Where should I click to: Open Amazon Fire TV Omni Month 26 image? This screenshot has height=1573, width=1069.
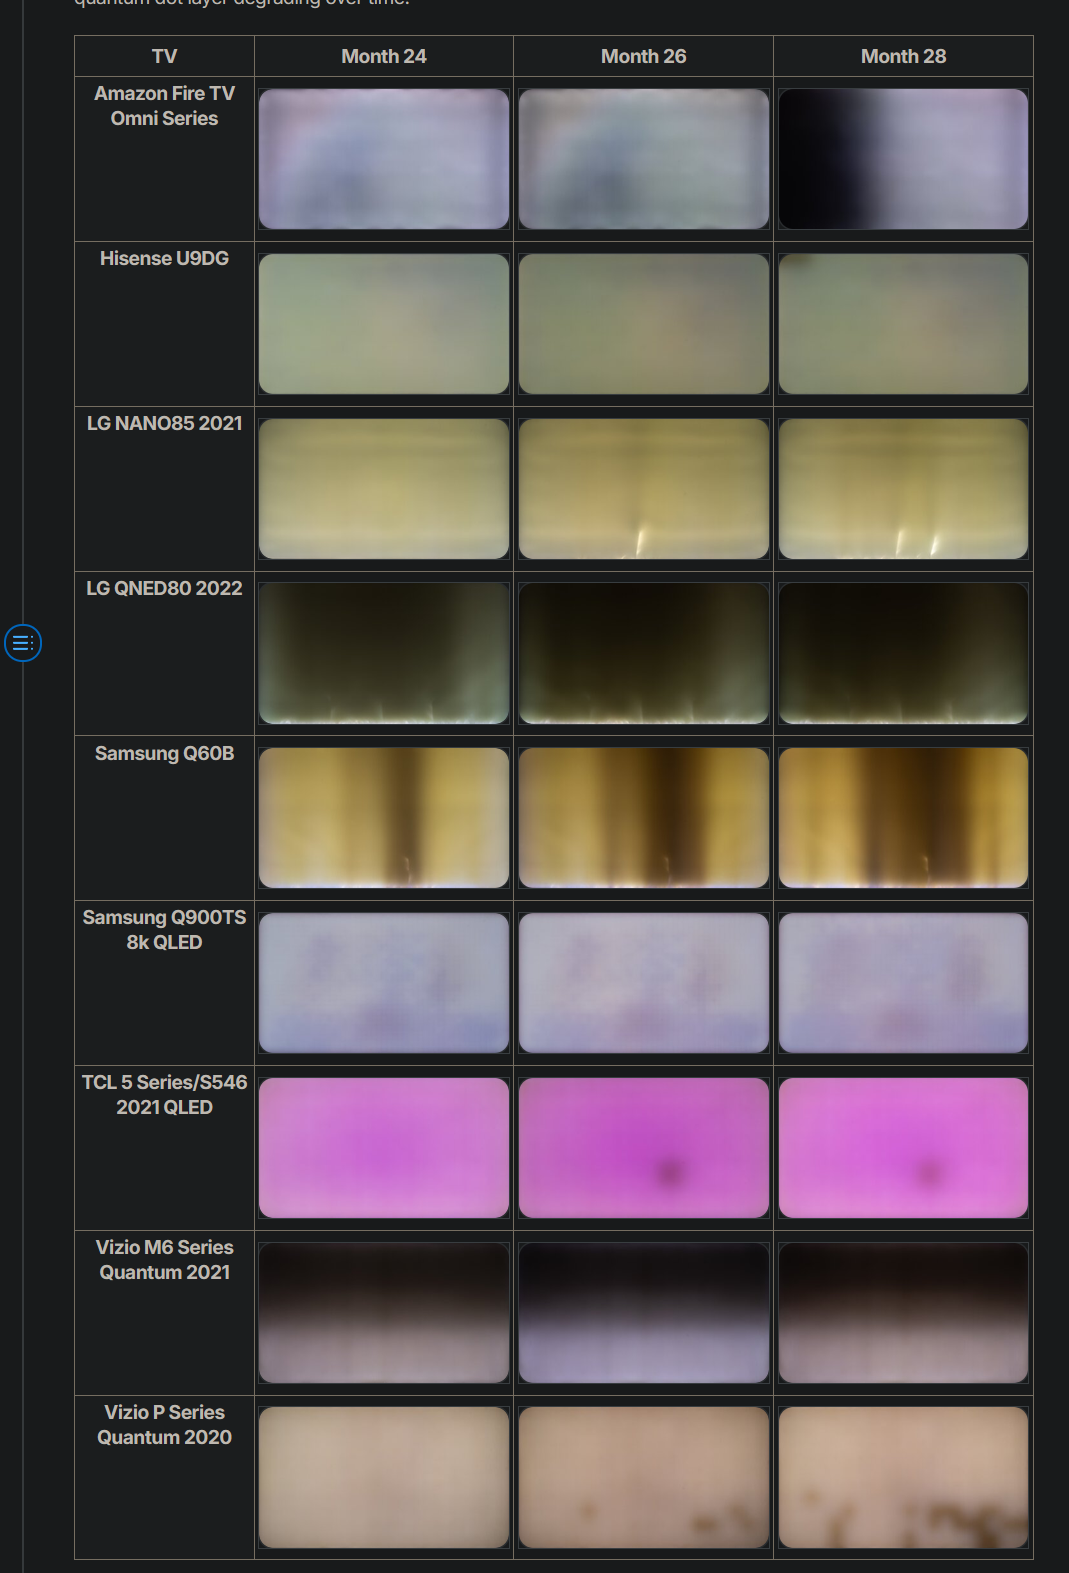[644, 159]
